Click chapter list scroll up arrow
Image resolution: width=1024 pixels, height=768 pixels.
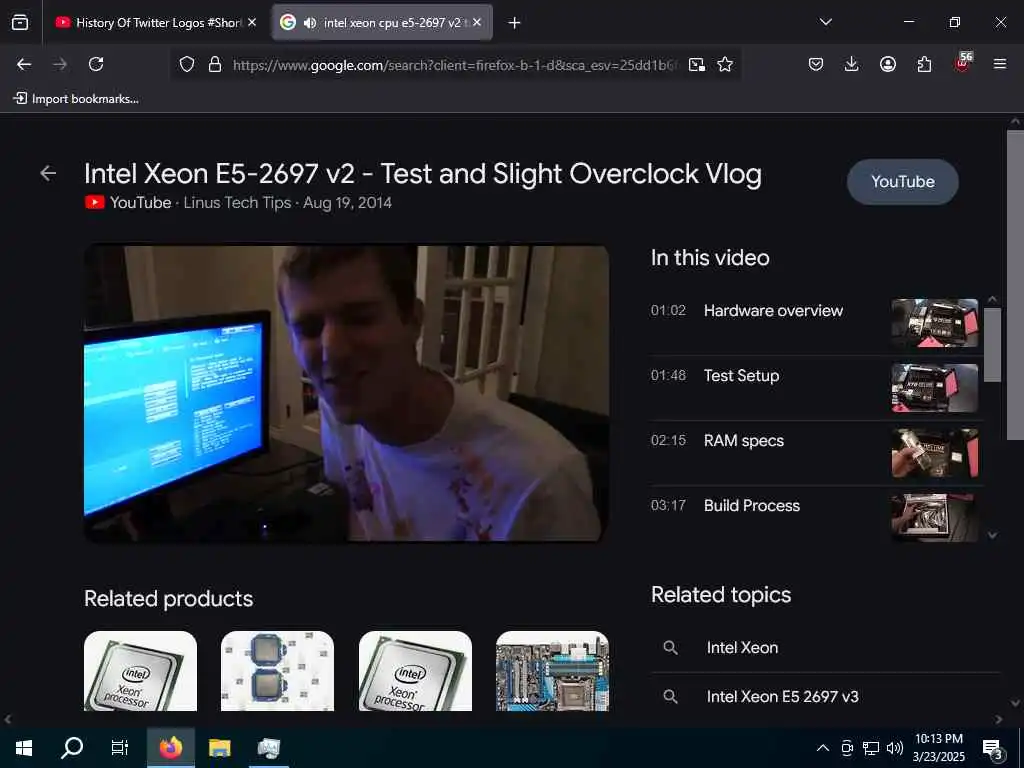pos(993,299)
